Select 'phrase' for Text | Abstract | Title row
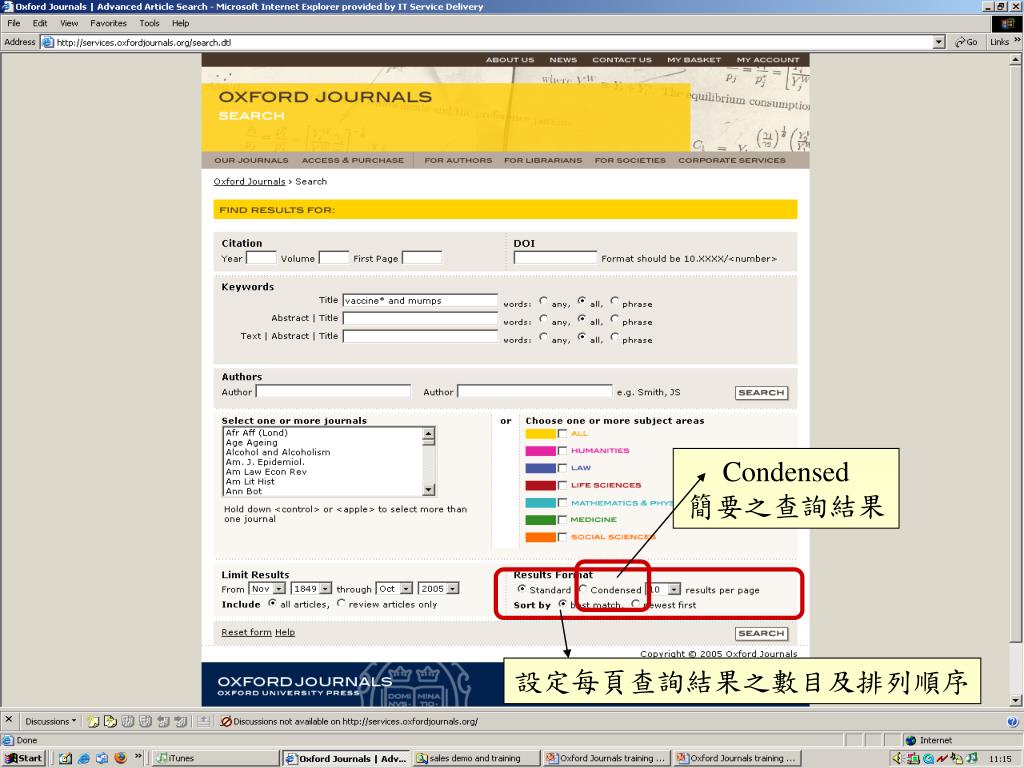Image resolution: width=1024 pixels, height=768 pixels. [615, 337]
